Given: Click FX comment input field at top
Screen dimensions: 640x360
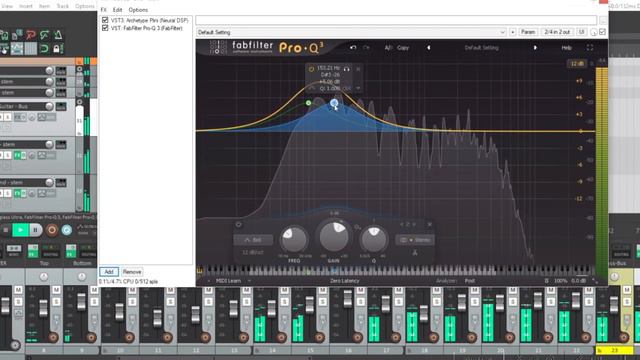Looking at the screenshot, I should (x=396, y=20).
